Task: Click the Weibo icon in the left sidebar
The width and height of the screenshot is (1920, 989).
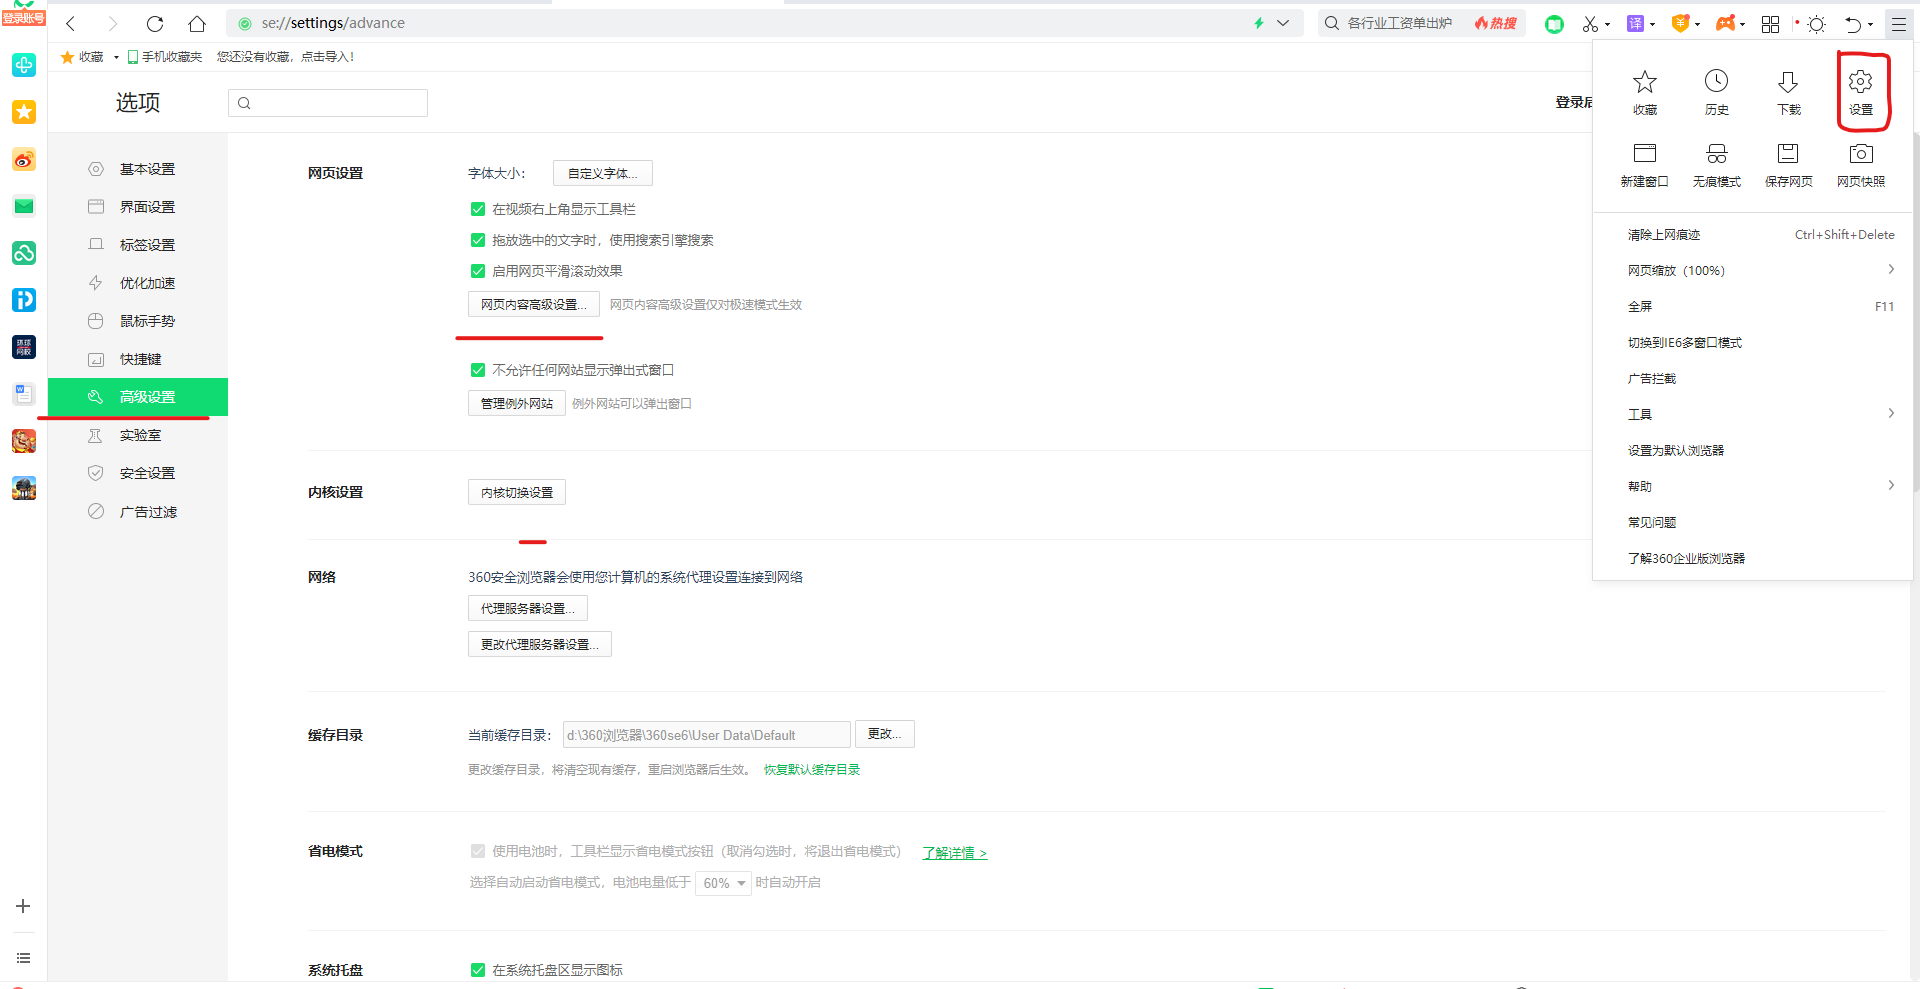Action: point(24,160)
